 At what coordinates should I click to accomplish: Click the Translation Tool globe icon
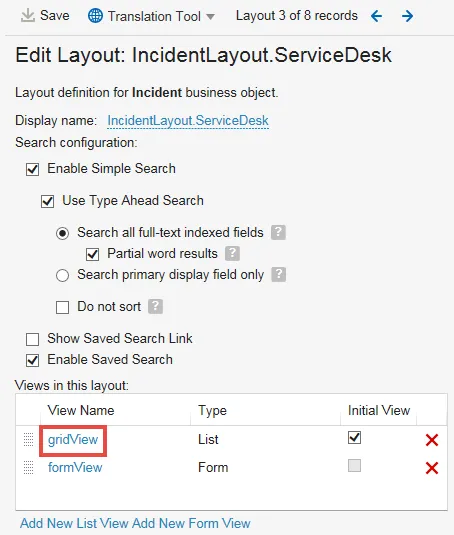tap(95, 16)
